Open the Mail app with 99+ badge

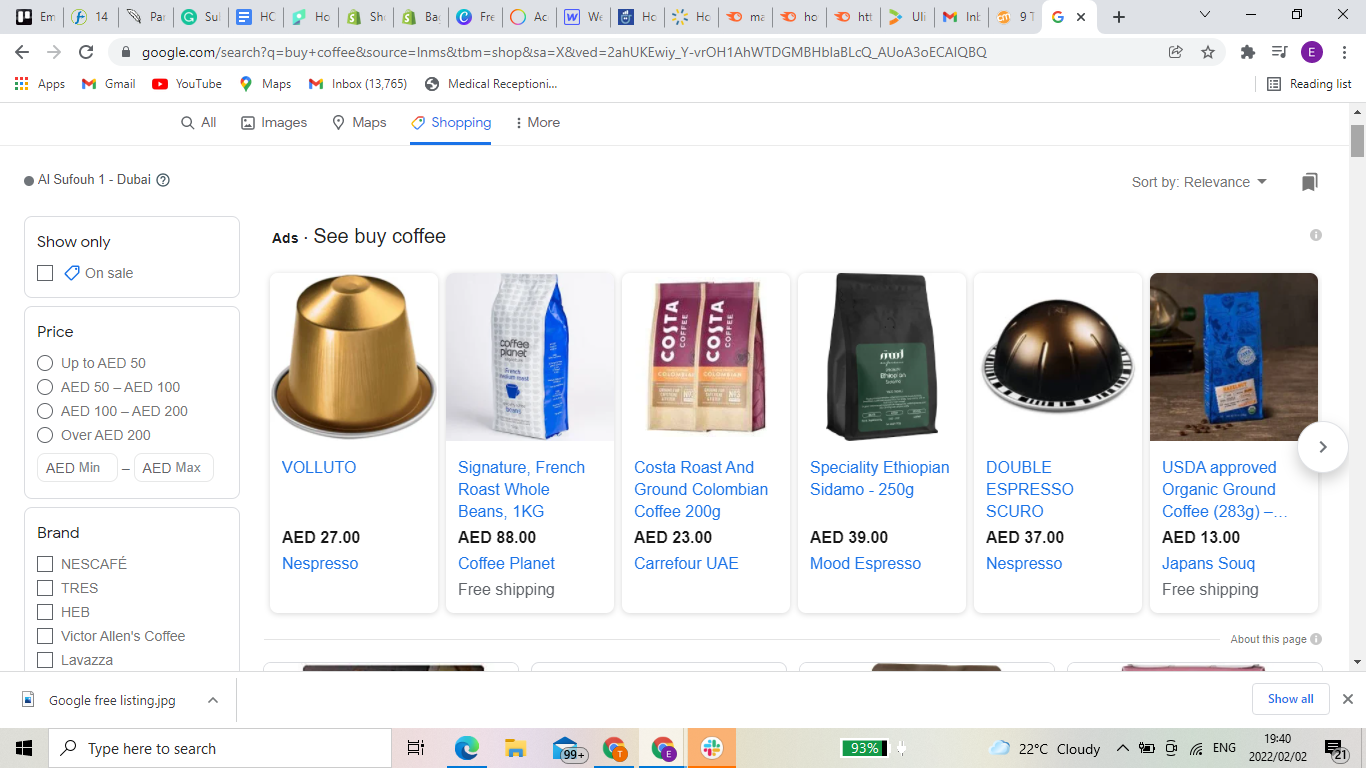tap(568, 748)
